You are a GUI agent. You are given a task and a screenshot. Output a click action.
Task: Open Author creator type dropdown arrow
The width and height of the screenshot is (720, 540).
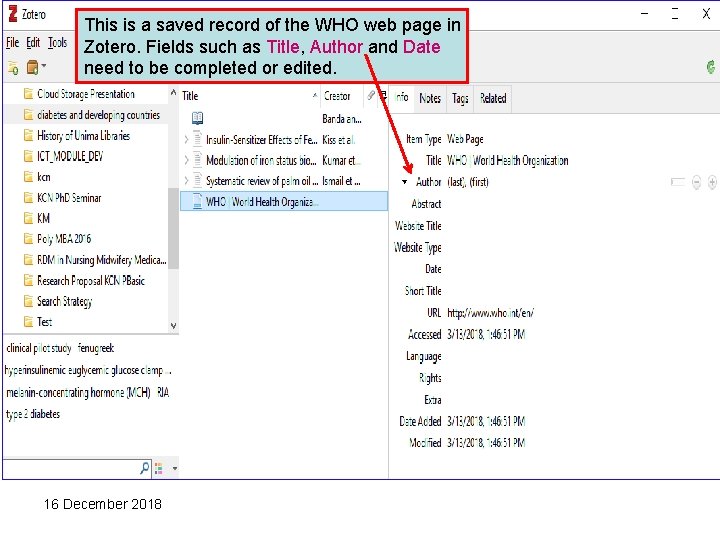pyautogui.click(x=404, y=182)
